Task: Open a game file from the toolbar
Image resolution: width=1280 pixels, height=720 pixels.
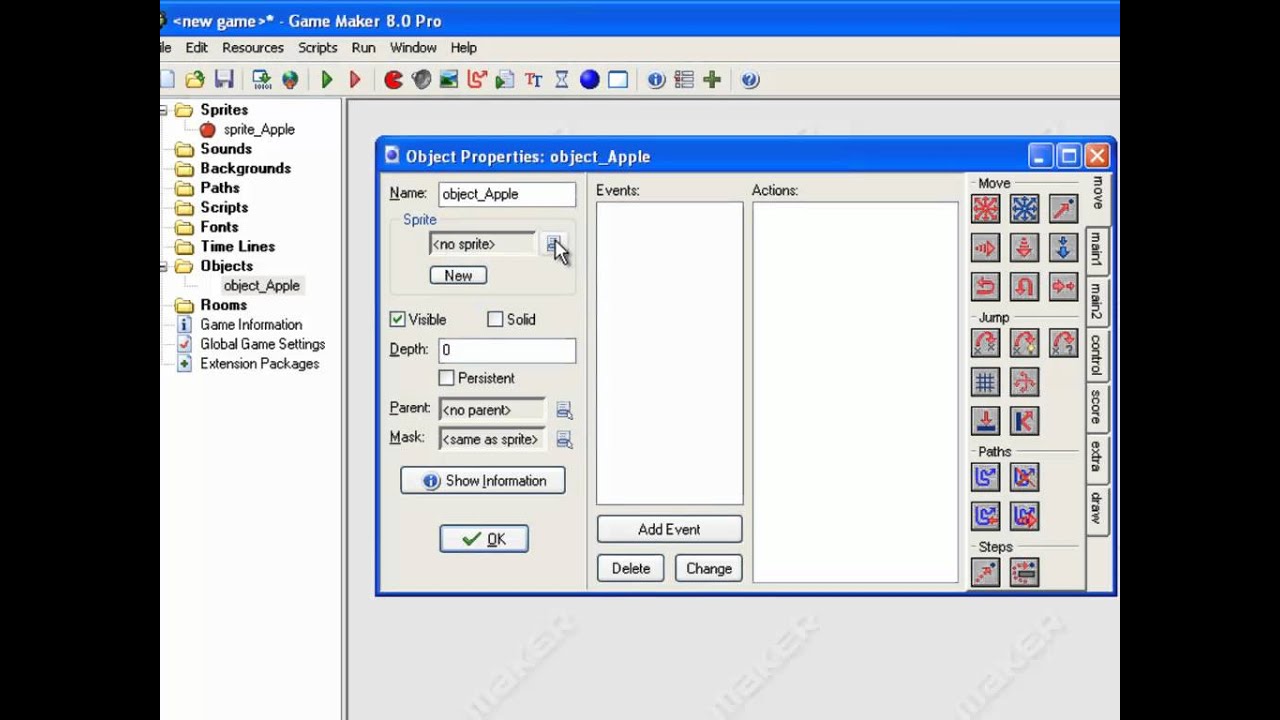Action: pyautogui.click(x=195, y=80)
